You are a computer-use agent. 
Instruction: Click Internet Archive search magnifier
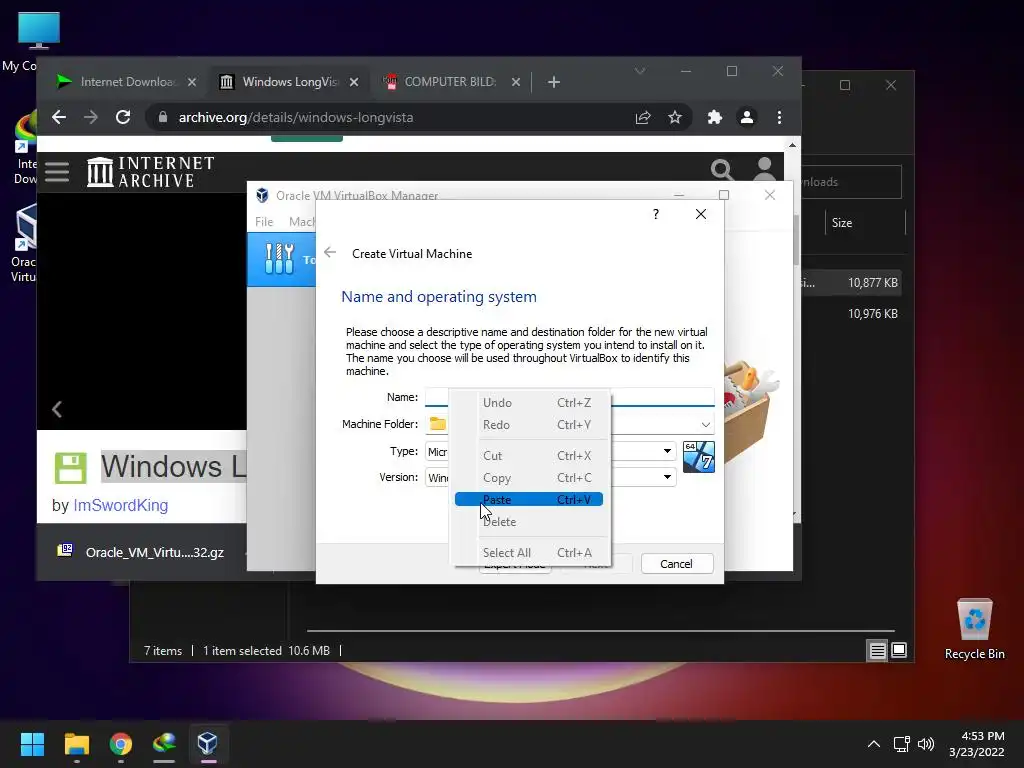[722, 170]
